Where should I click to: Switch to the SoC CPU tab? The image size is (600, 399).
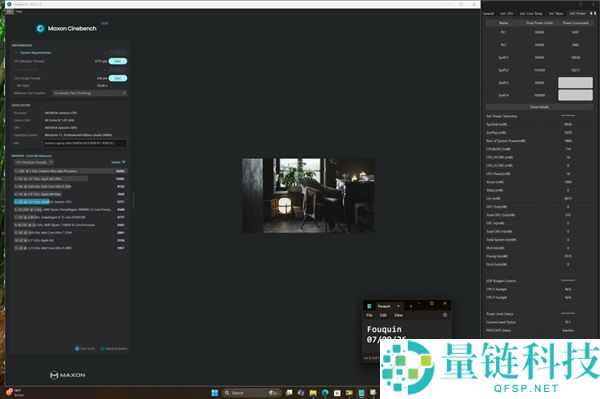coord(507,13)
